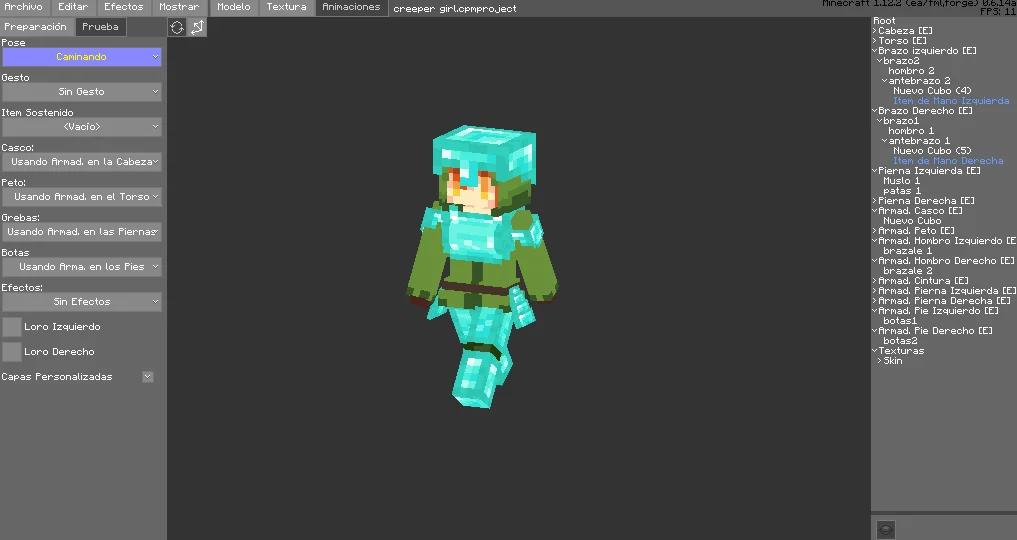Collapse the Brazo izquierdo [E] node arrow
The height and width of the screenshot is (540, 1017).
874,51
